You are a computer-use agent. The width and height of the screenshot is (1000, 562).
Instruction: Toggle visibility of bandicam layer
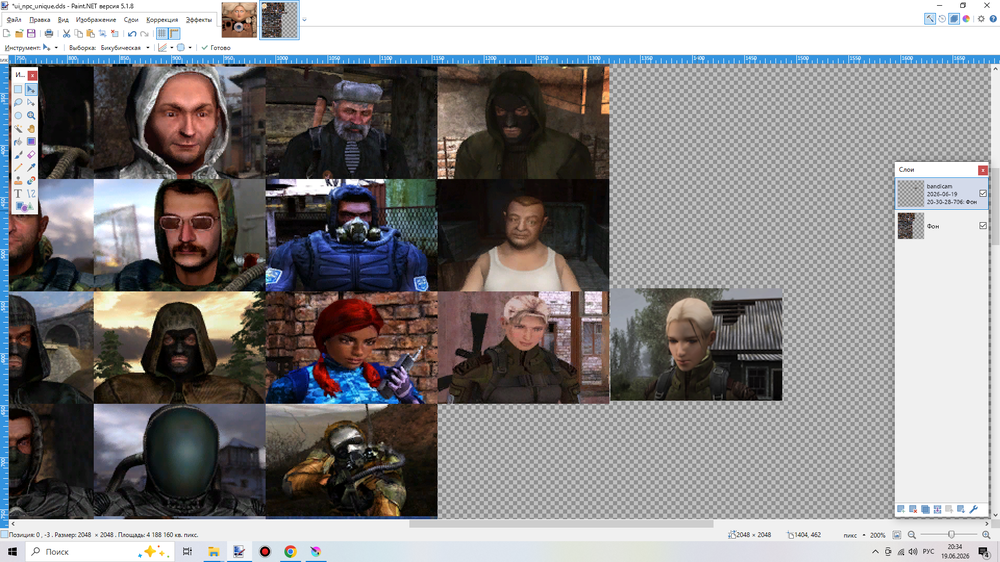click(x=983, y=193)
